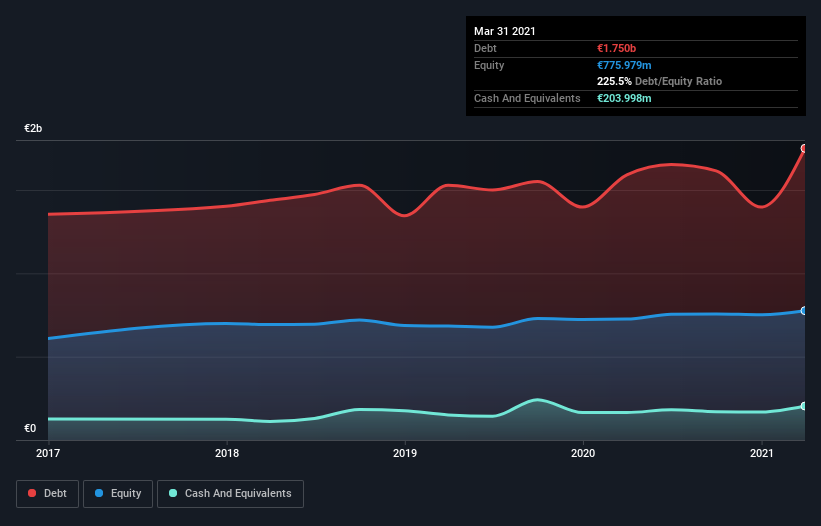The width and height of the screenshot is (821, 526).
Task: Click the €203.998m cash value
Action: pos(624,98)
